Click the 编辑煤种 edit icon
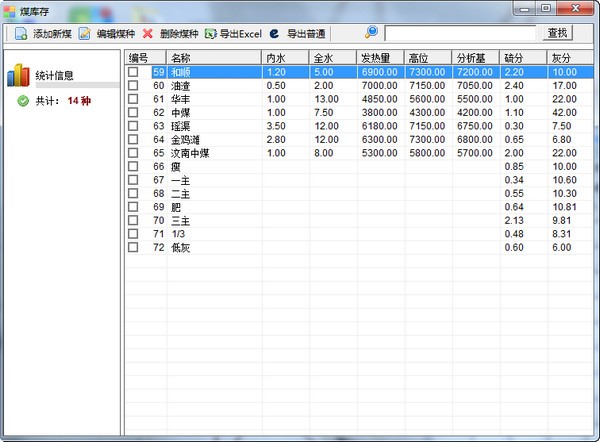600x442 pixels. [x=86, y=33]
